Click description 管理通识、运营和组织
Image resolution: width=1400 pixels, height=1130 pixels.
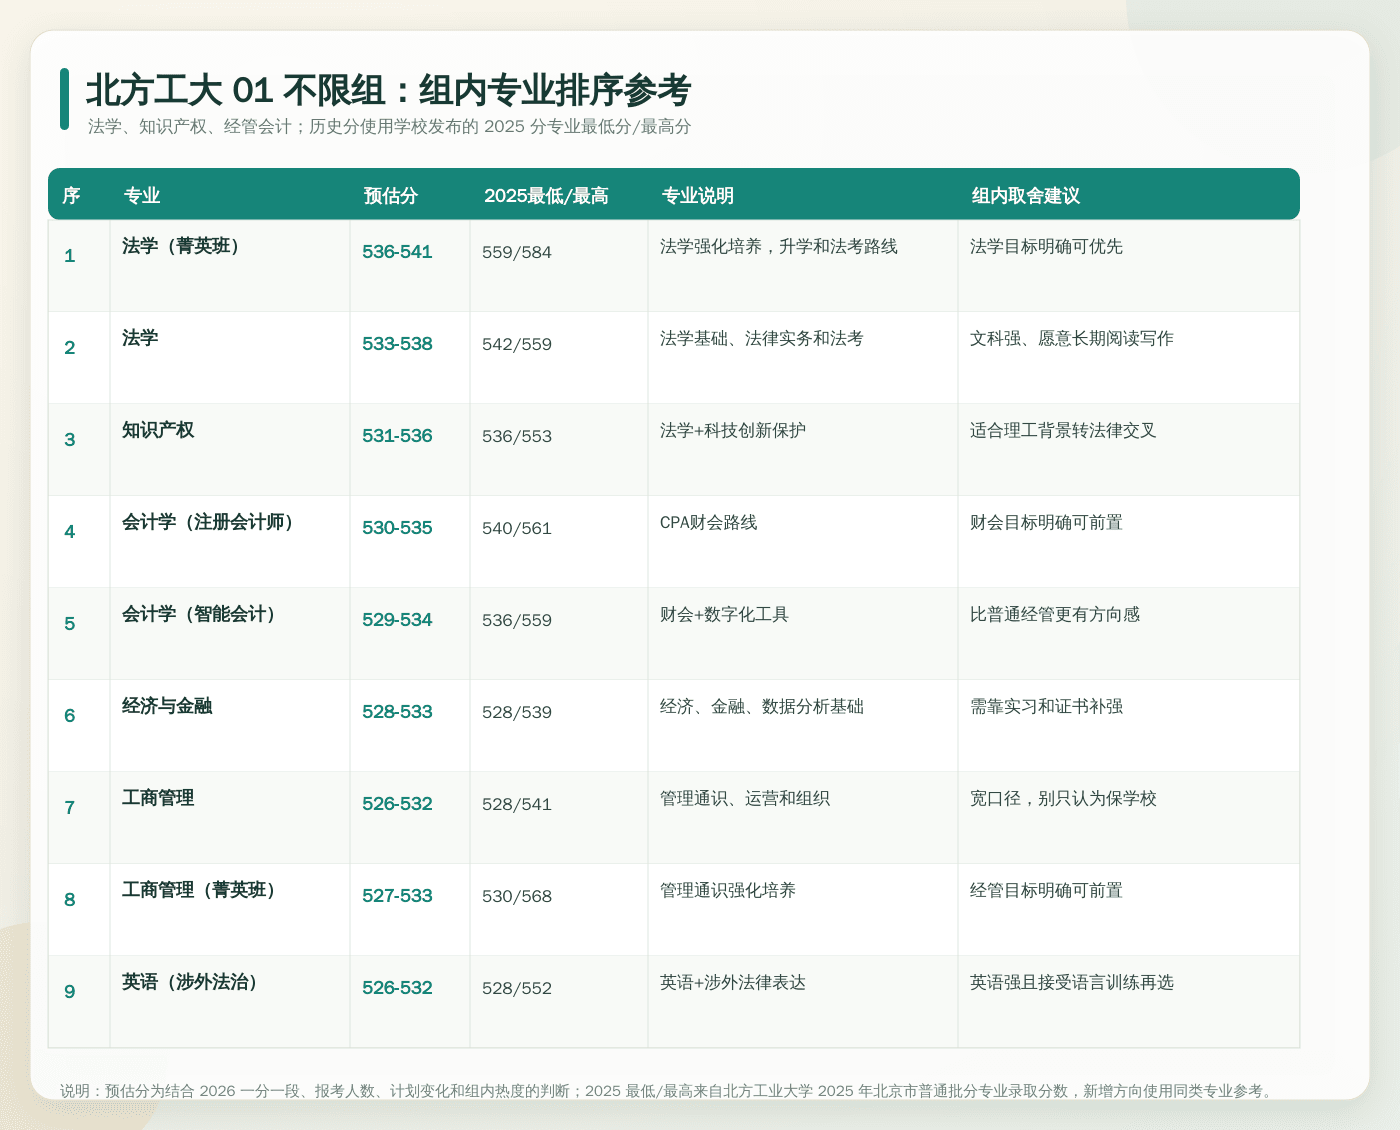point(745,798)
